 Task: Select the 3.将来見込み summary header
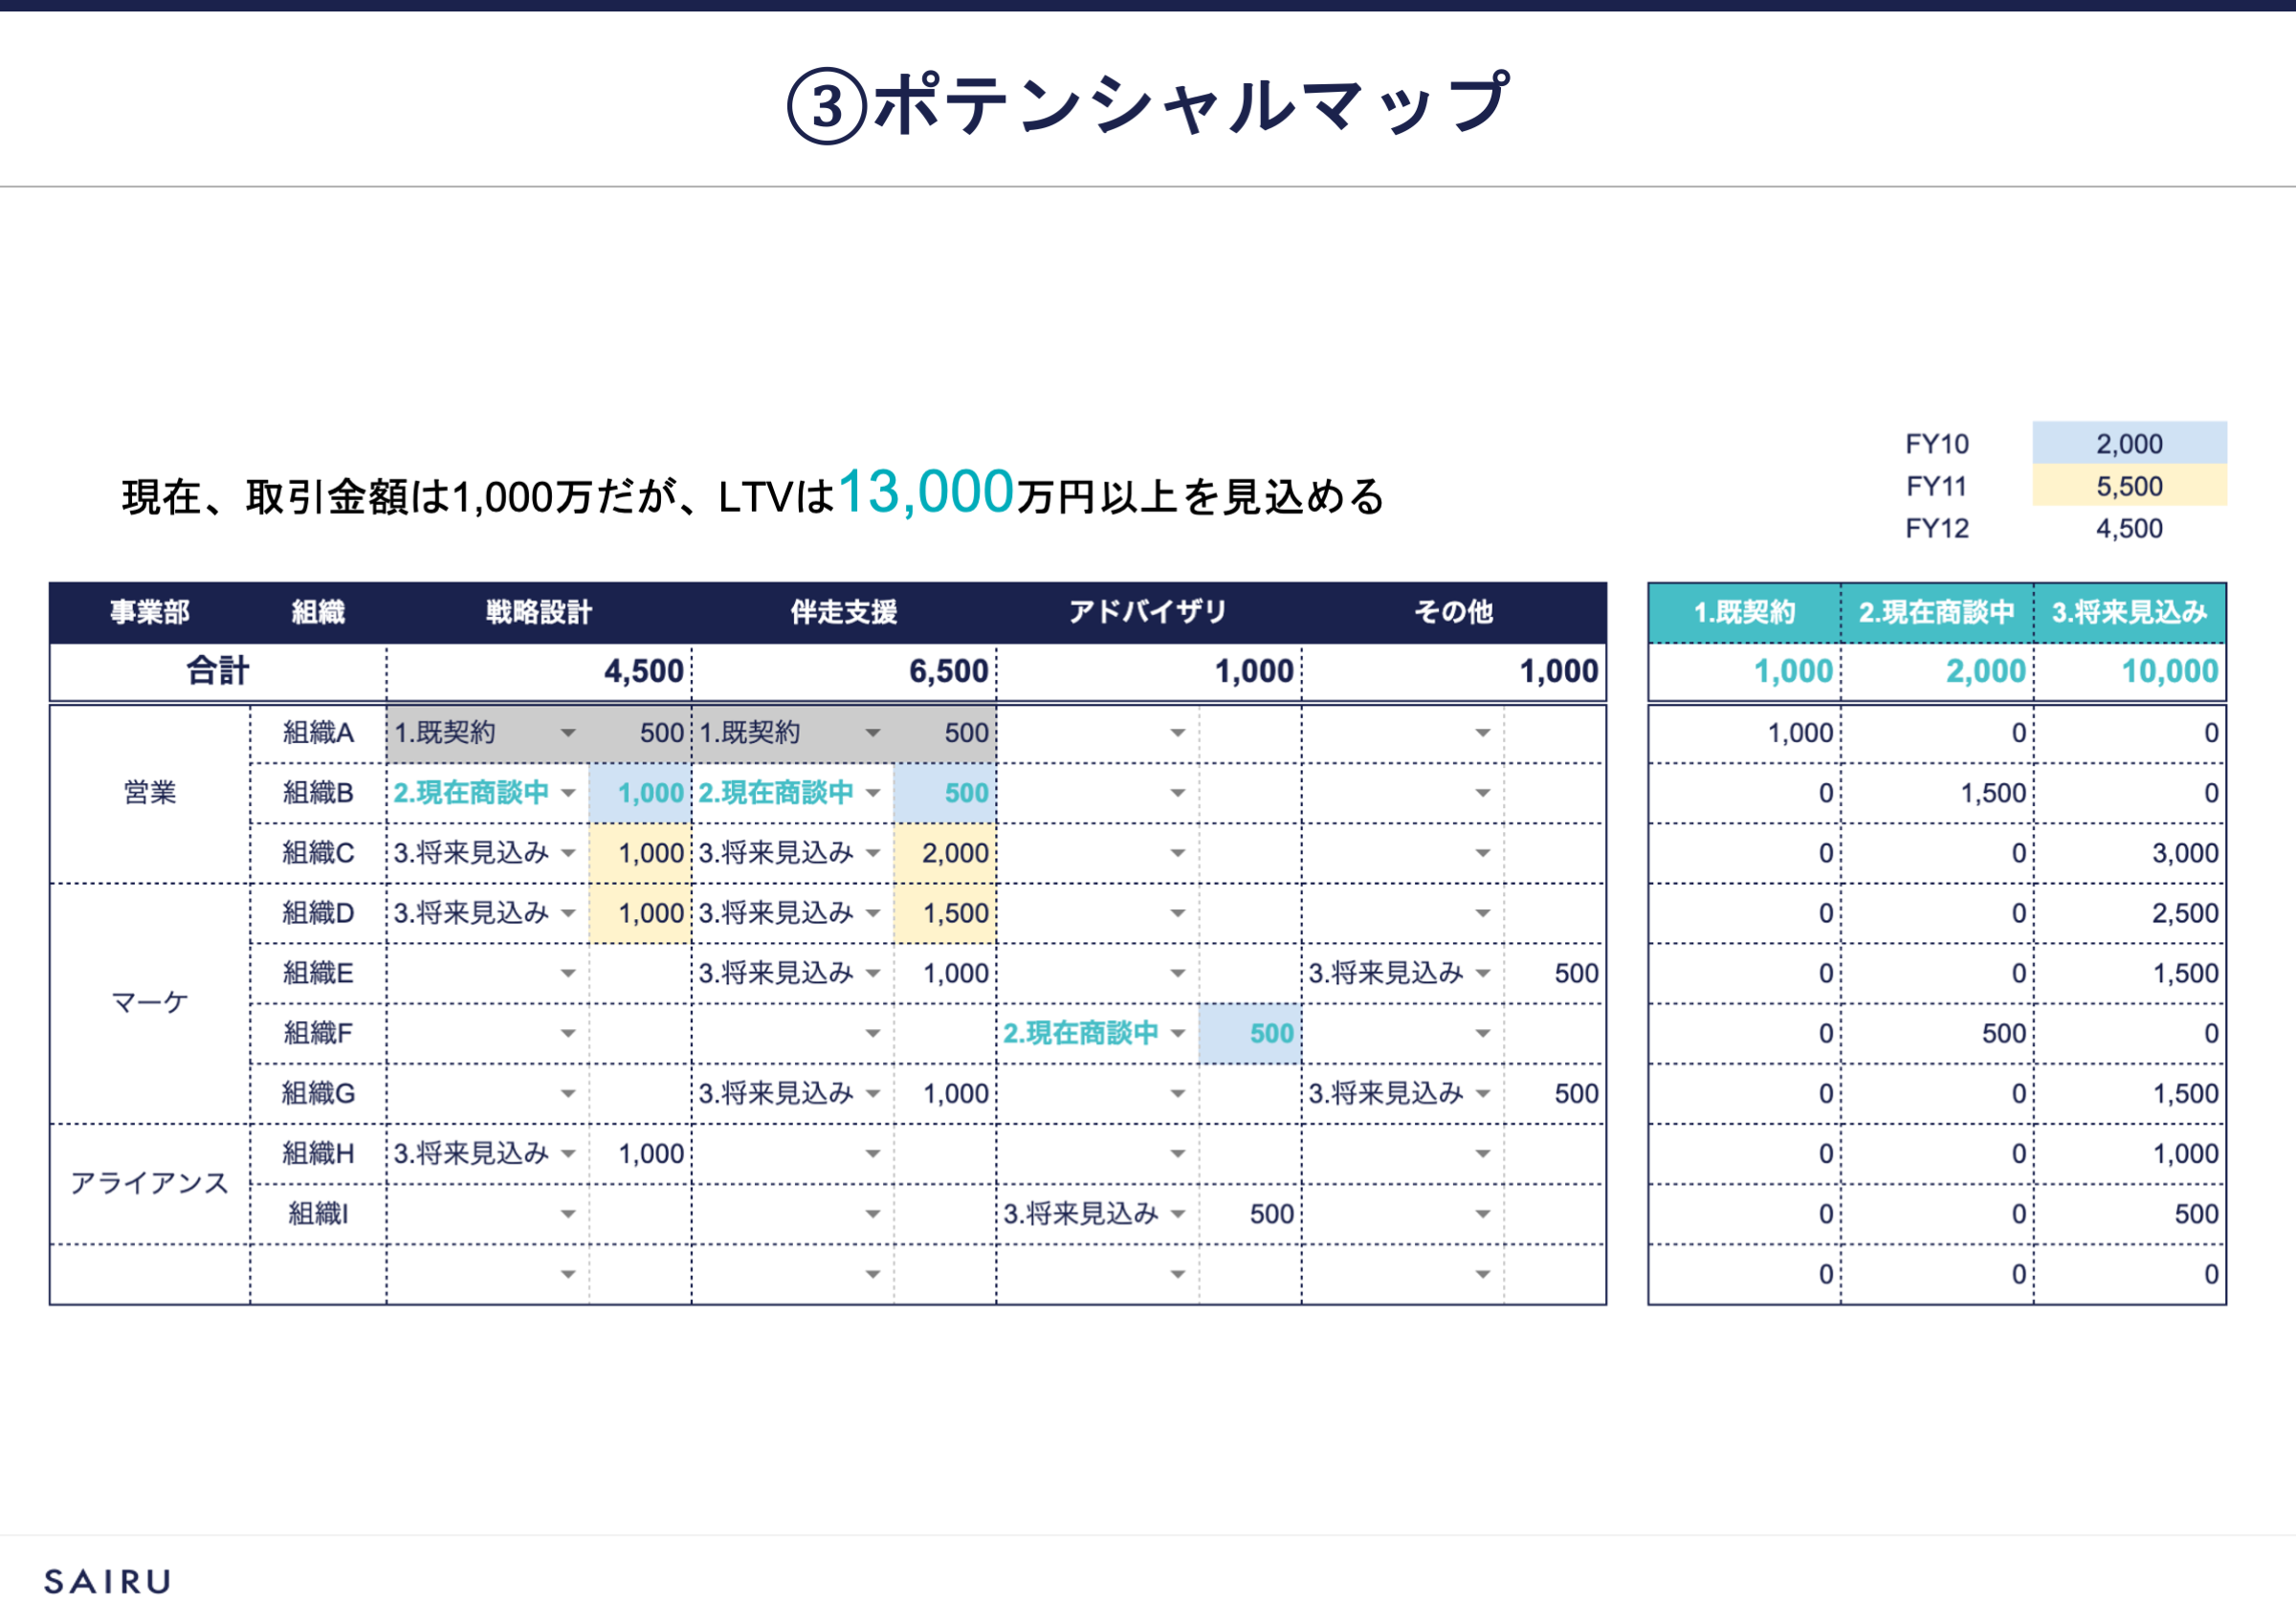tap(2129, 612)
